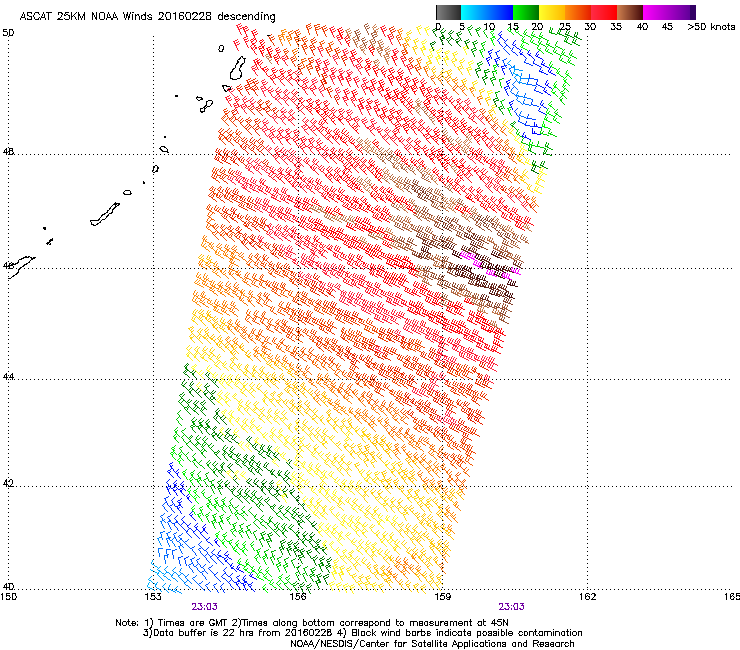Select the orange 25-30 knots legend segment
The image size is (740, 650).
click(578, 12)
